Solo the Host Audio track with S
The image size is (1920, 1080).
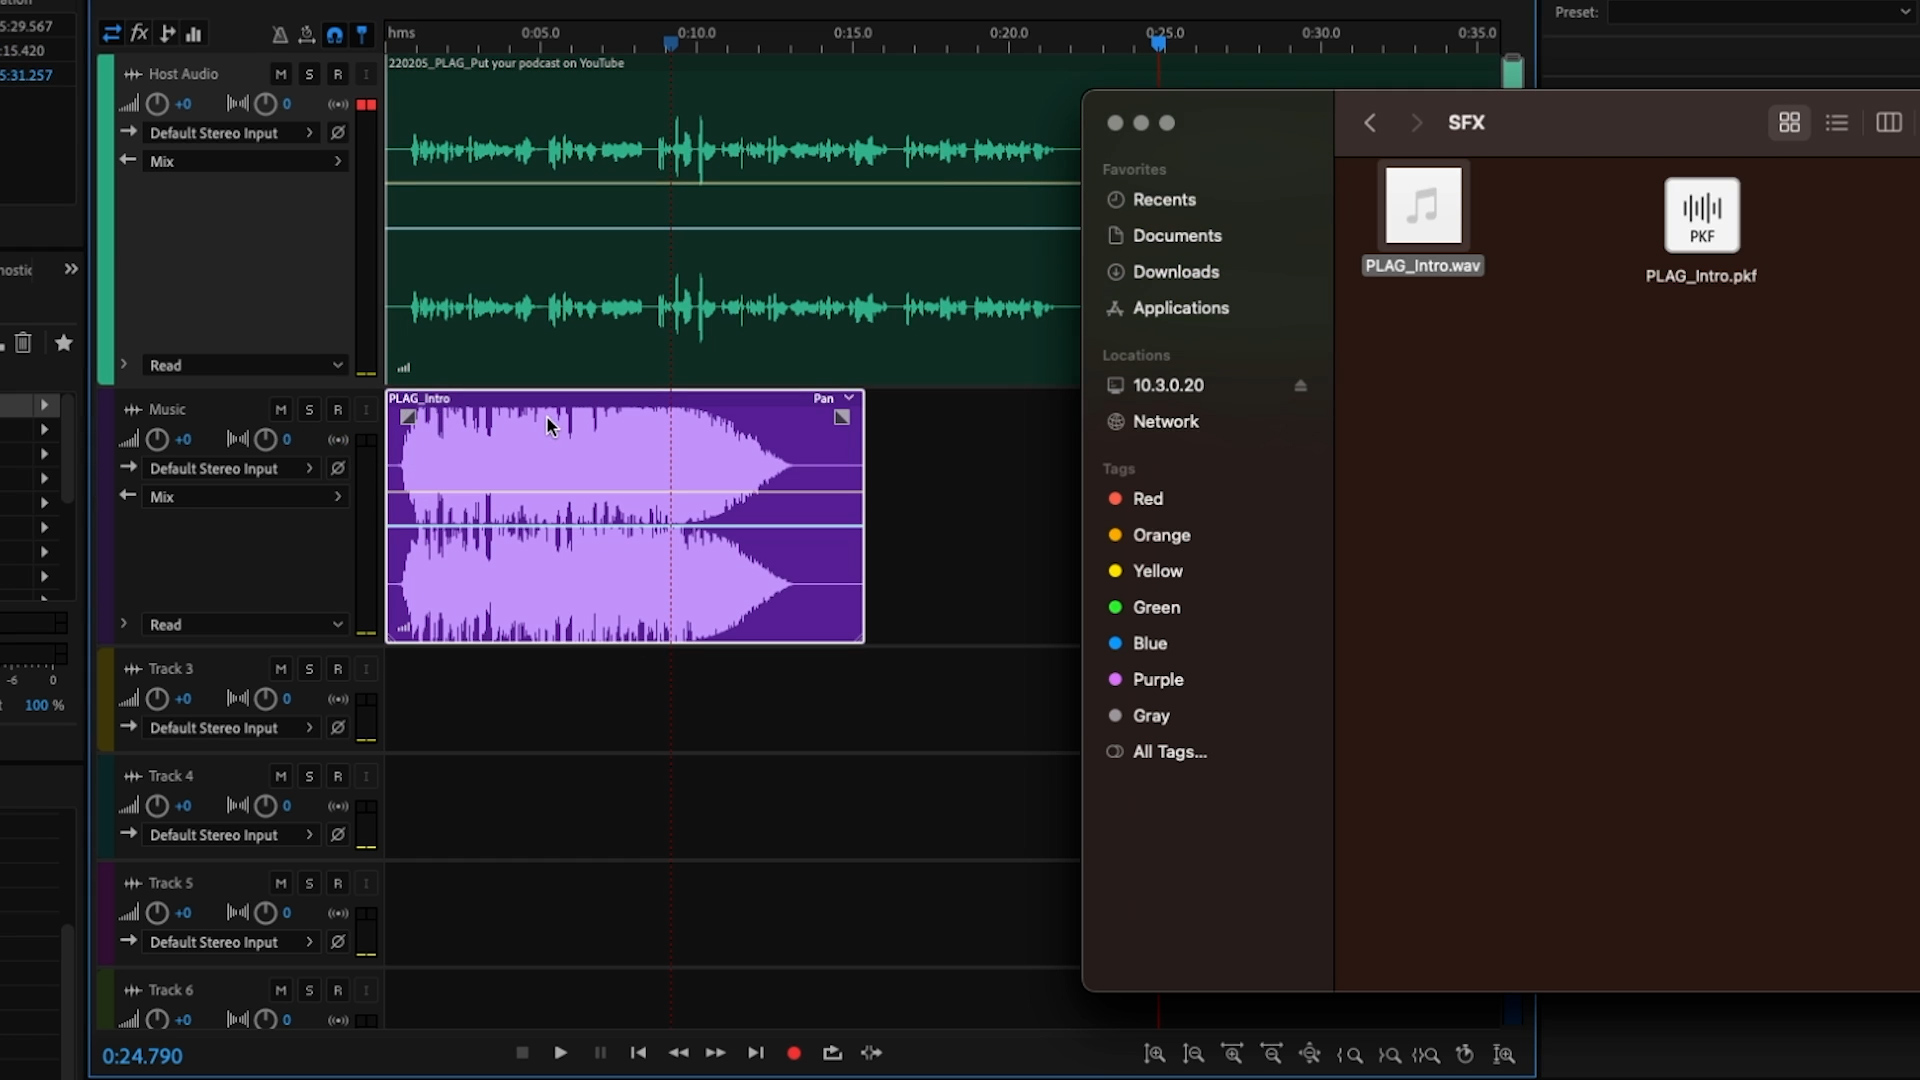coord(309,74)
